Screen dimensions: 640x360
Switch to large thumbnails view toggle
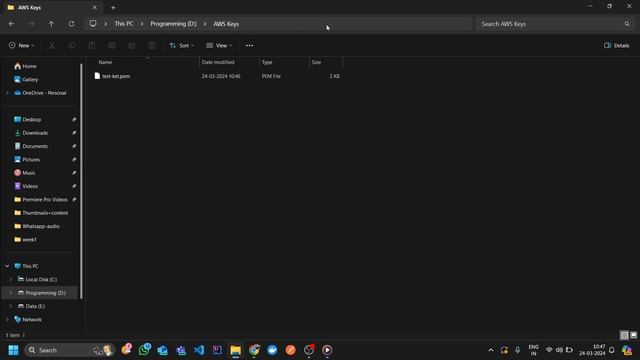633,335
